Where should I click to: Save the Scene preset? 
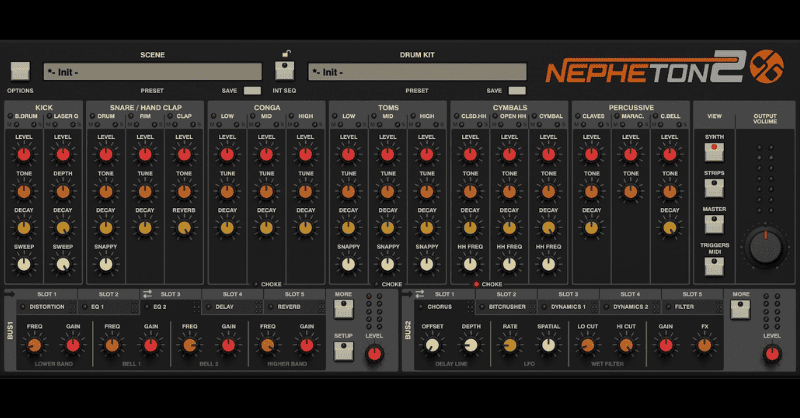[252, 91]
